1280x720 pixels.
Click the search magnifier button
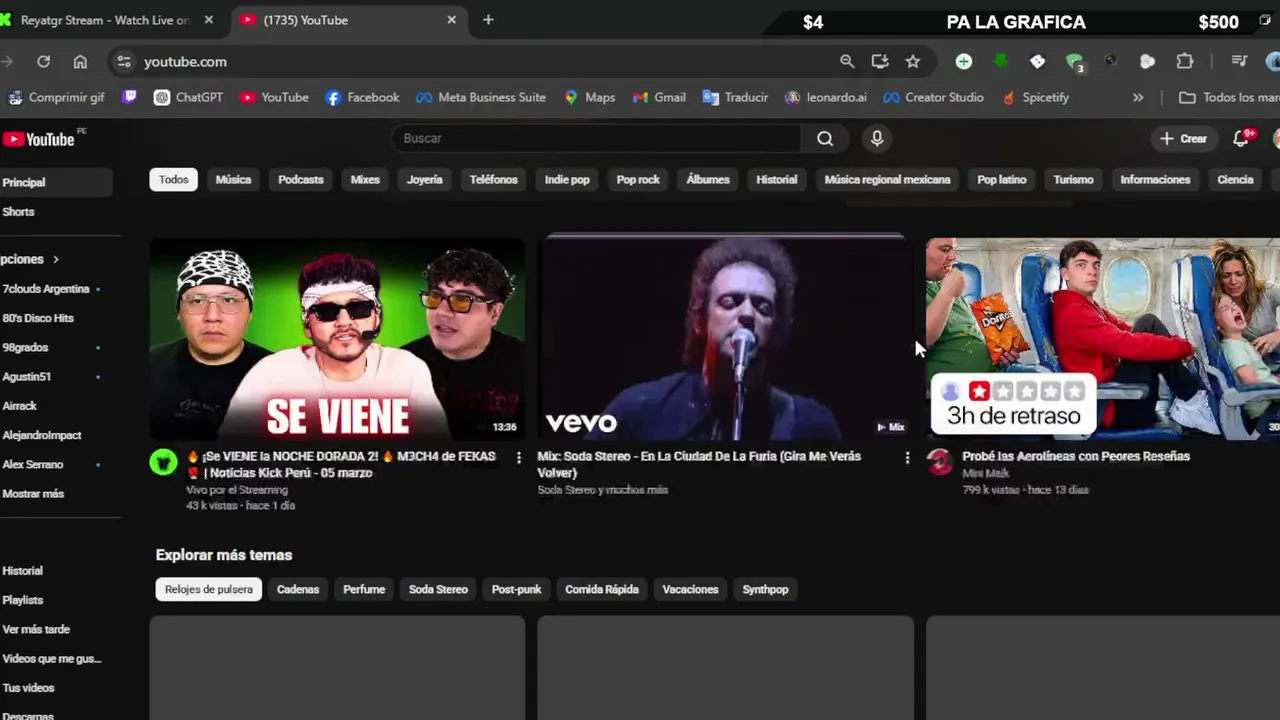tap(825, 139)
